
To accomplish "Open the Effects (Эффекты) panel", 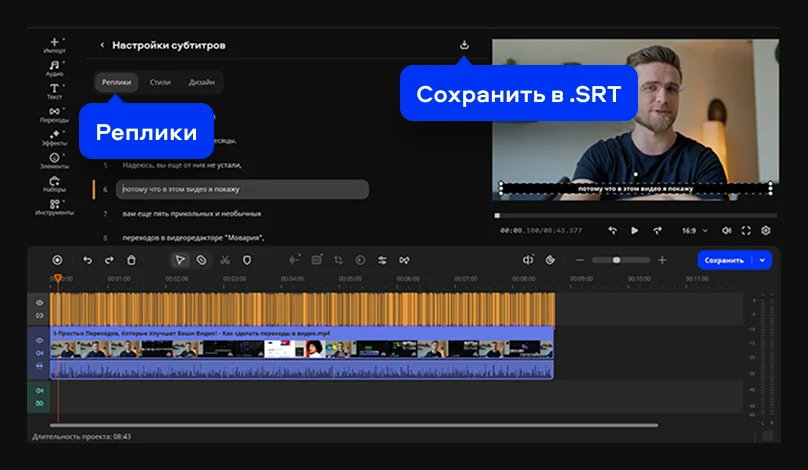I will click(54, 137).
